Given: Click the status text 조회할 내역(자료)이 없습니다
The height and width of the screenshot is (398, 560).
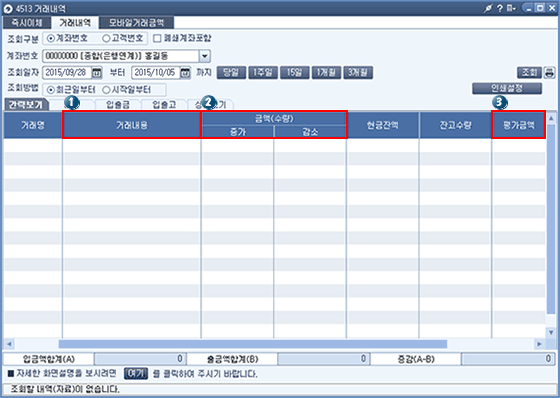Looking at the screenshot, I should coord(65,389).
